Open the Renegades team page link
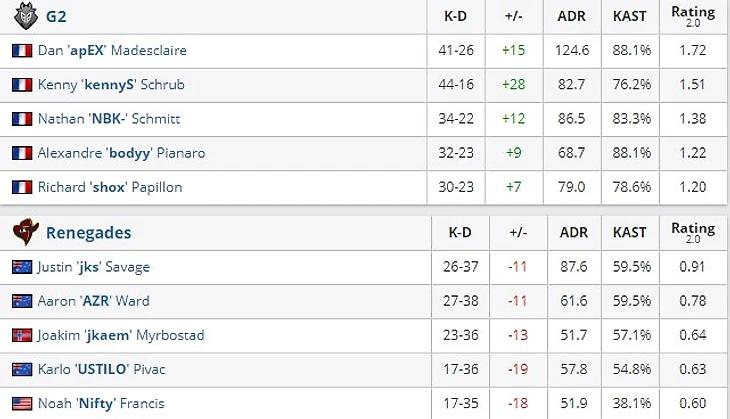The image size is (730, 419). click(x=88, y=233)
